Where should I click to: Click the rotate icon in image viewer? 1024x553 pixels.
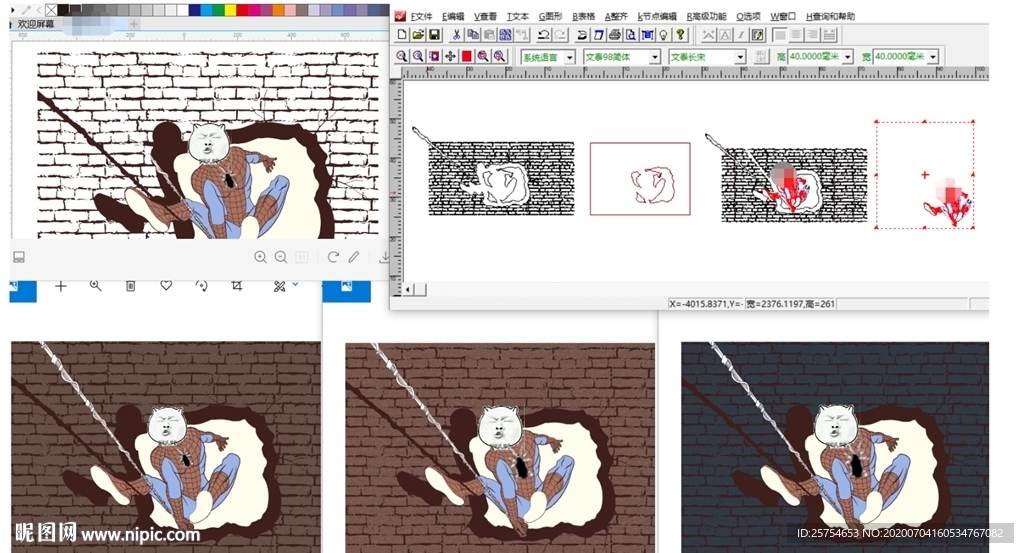point(333,257)
